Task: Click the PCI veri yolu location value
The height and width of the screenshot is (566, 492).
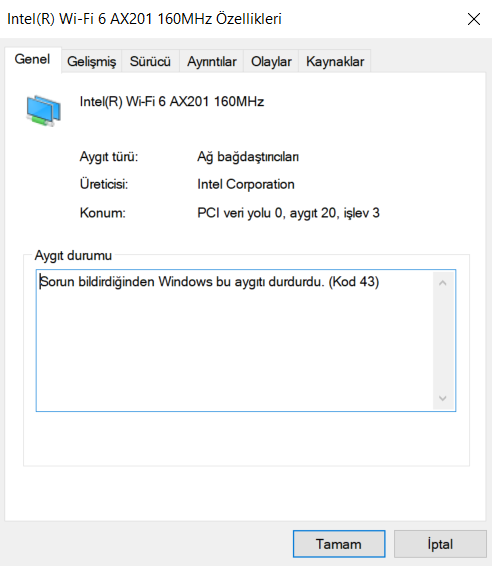Action: coord(288,213)
